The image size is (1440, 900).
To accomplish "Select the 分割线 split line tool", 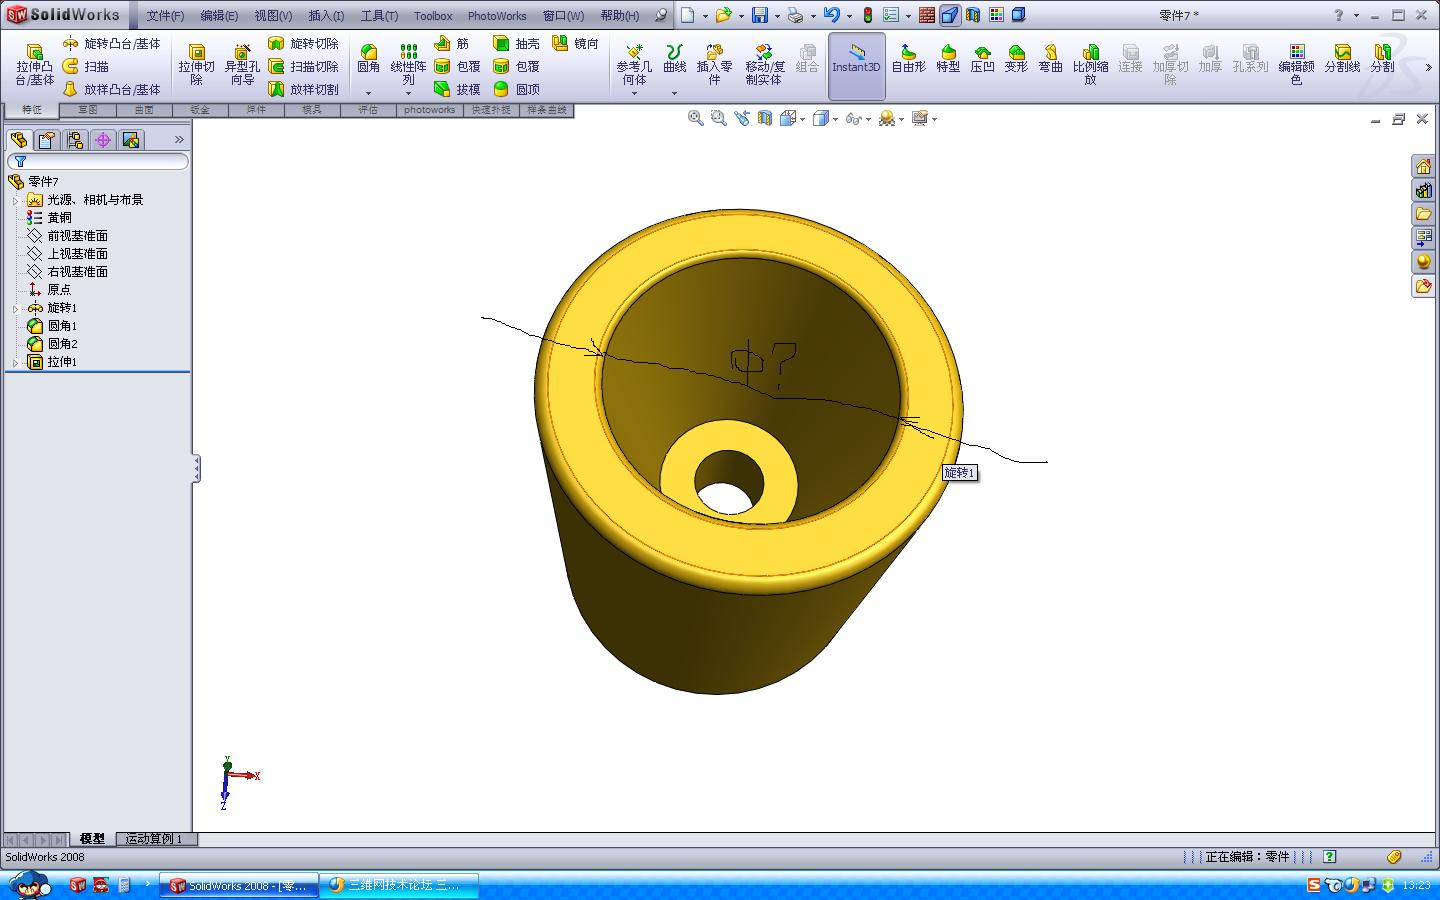I will (x=1342, y=59).
